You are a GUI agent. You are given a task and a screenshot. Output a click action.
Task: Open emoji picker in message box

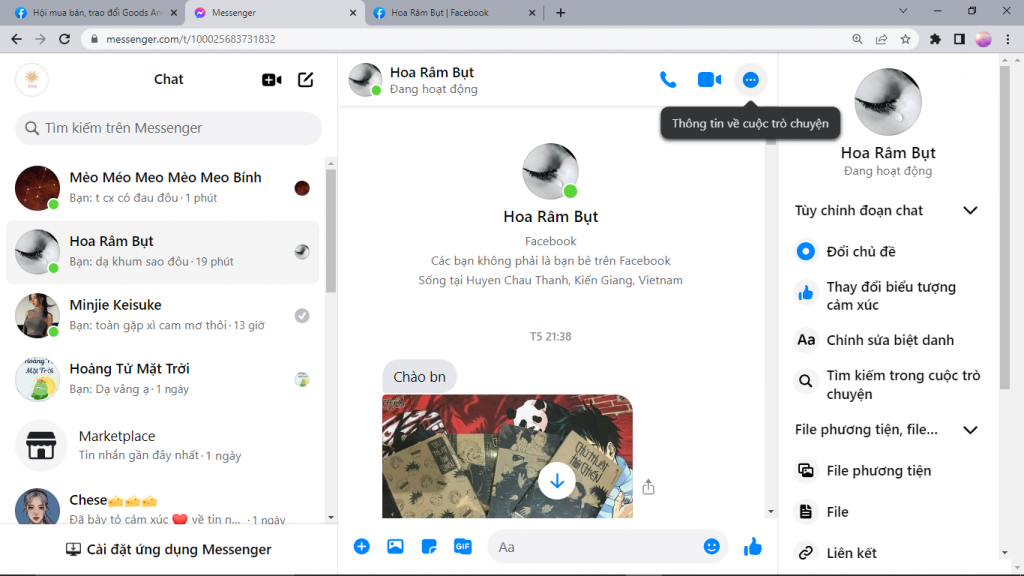(x=711, y=547)
